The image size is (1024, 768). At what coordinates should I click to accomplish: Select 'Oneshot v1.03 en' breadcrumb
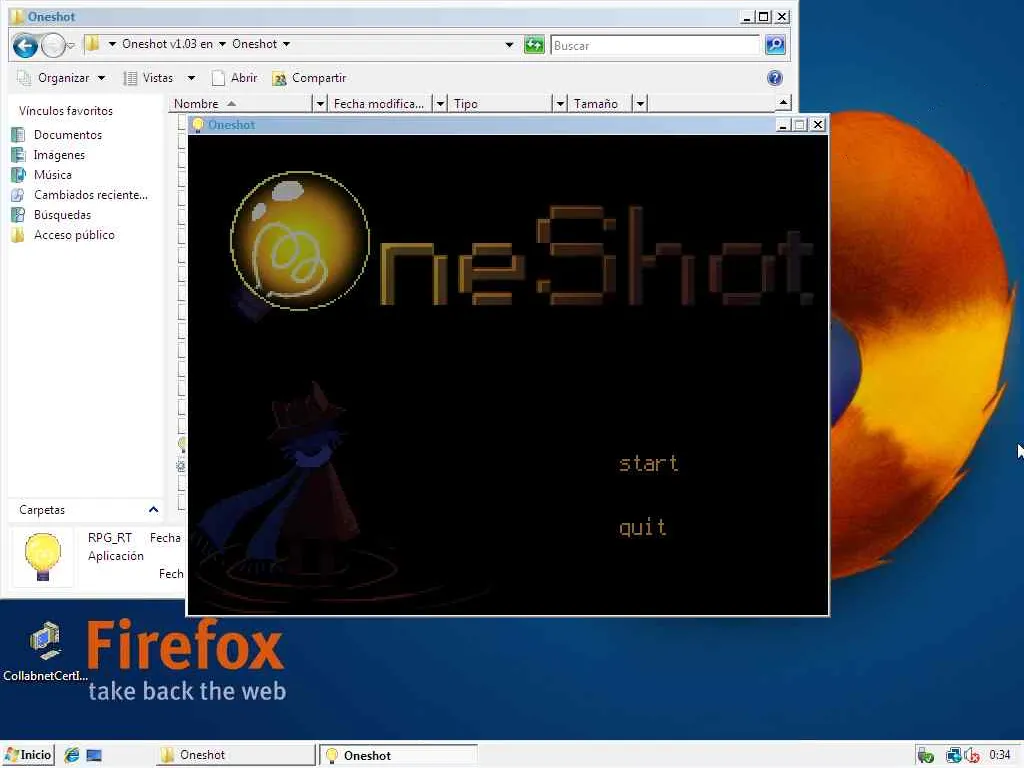click(167, 44)
